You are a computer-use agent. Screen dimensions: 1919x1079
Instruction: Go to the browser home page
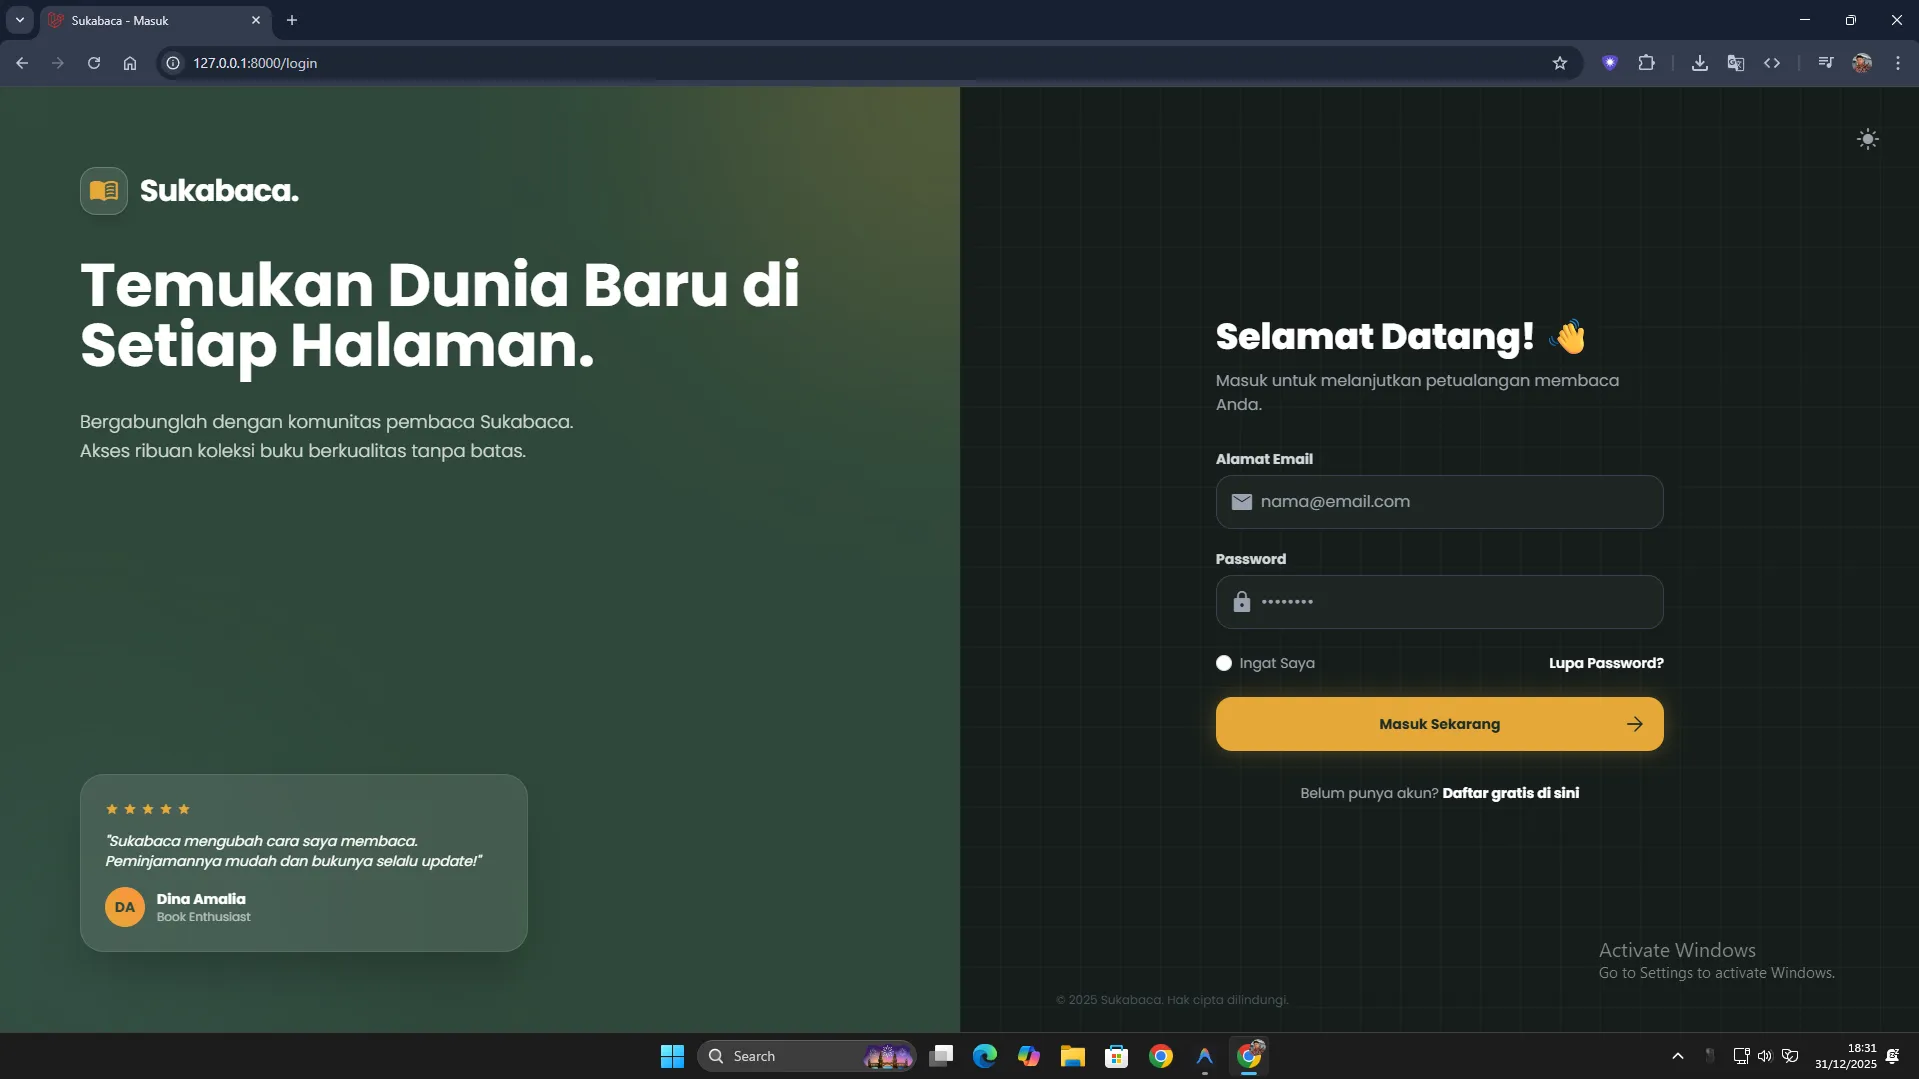(x=130, y=63)
